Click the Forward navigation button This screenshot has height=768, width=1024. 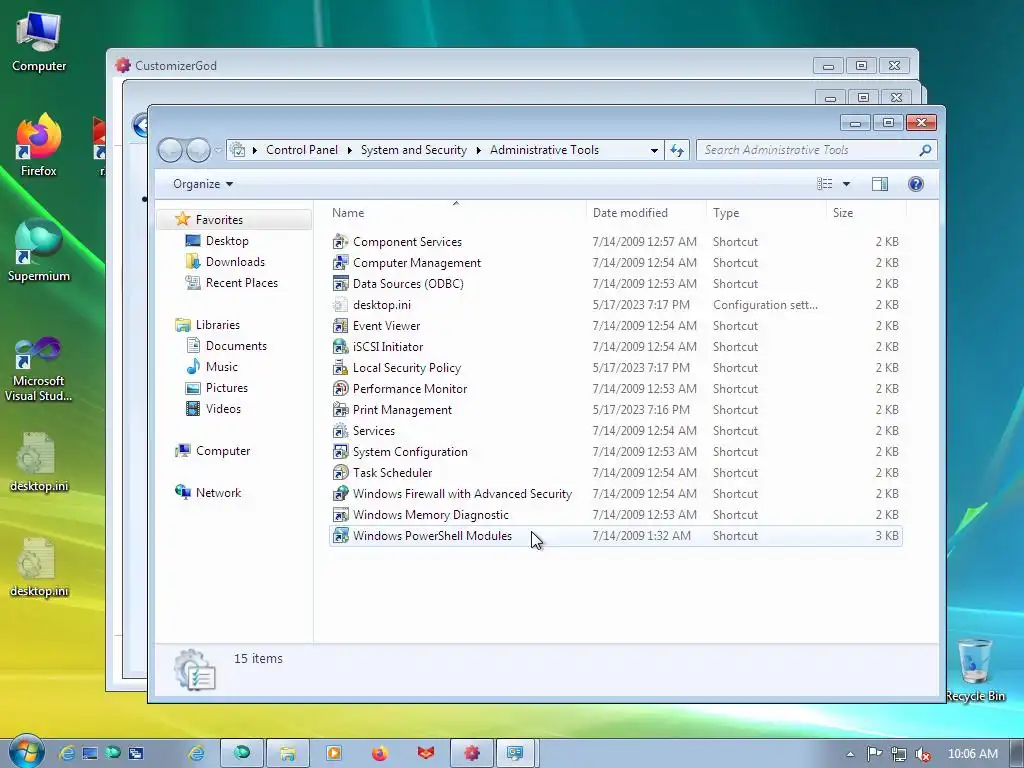coord(199,150)
